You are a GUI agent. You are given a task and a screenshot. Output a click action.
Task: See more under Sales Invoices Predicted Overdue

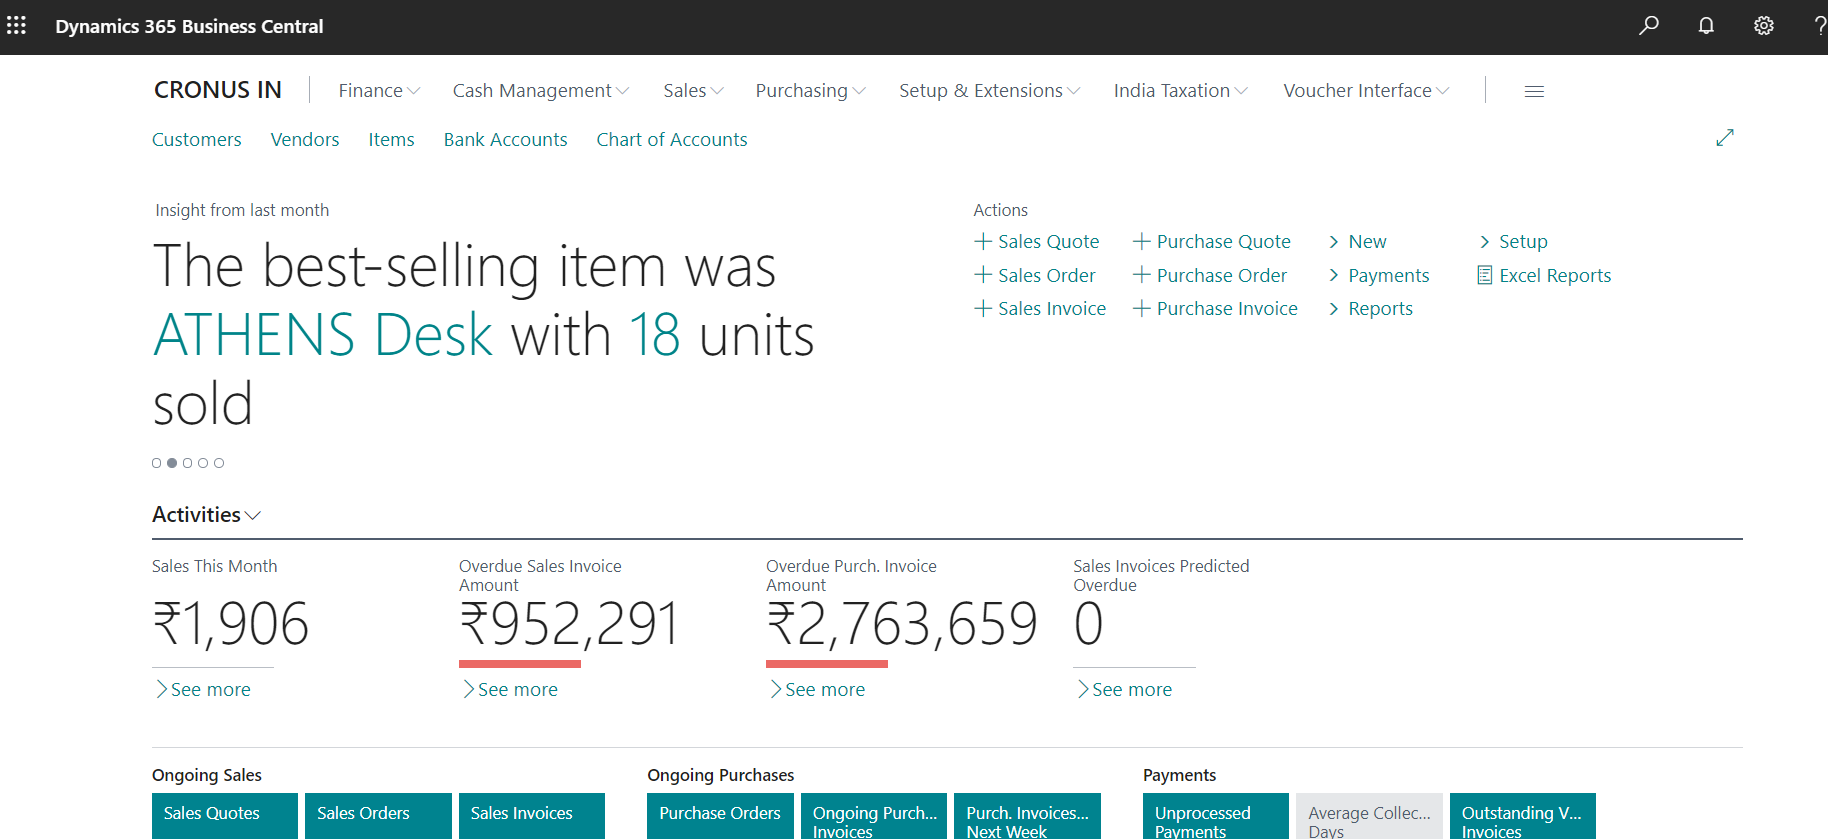(x=1125, y=689)
